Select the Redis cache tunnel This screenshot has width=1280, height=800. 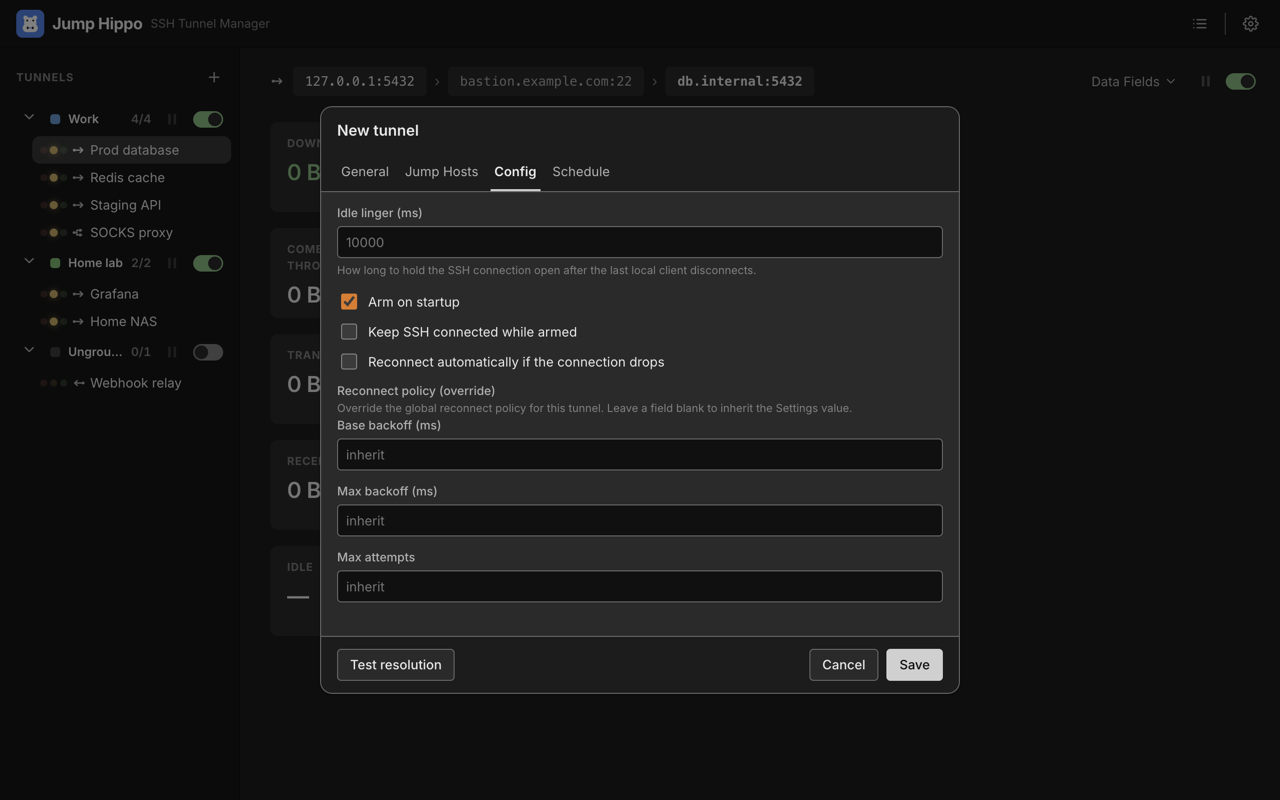(x=132, y=177)
